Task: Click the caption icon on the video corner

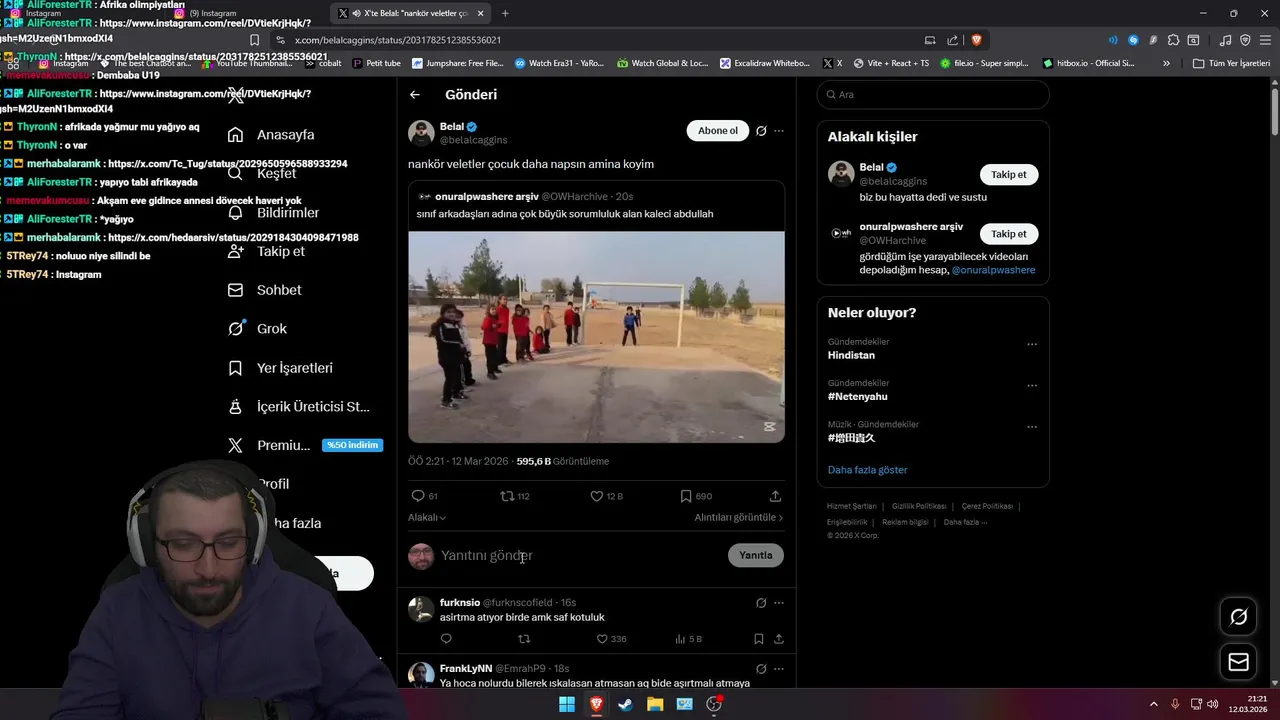Action: click(x=769, y=427)
